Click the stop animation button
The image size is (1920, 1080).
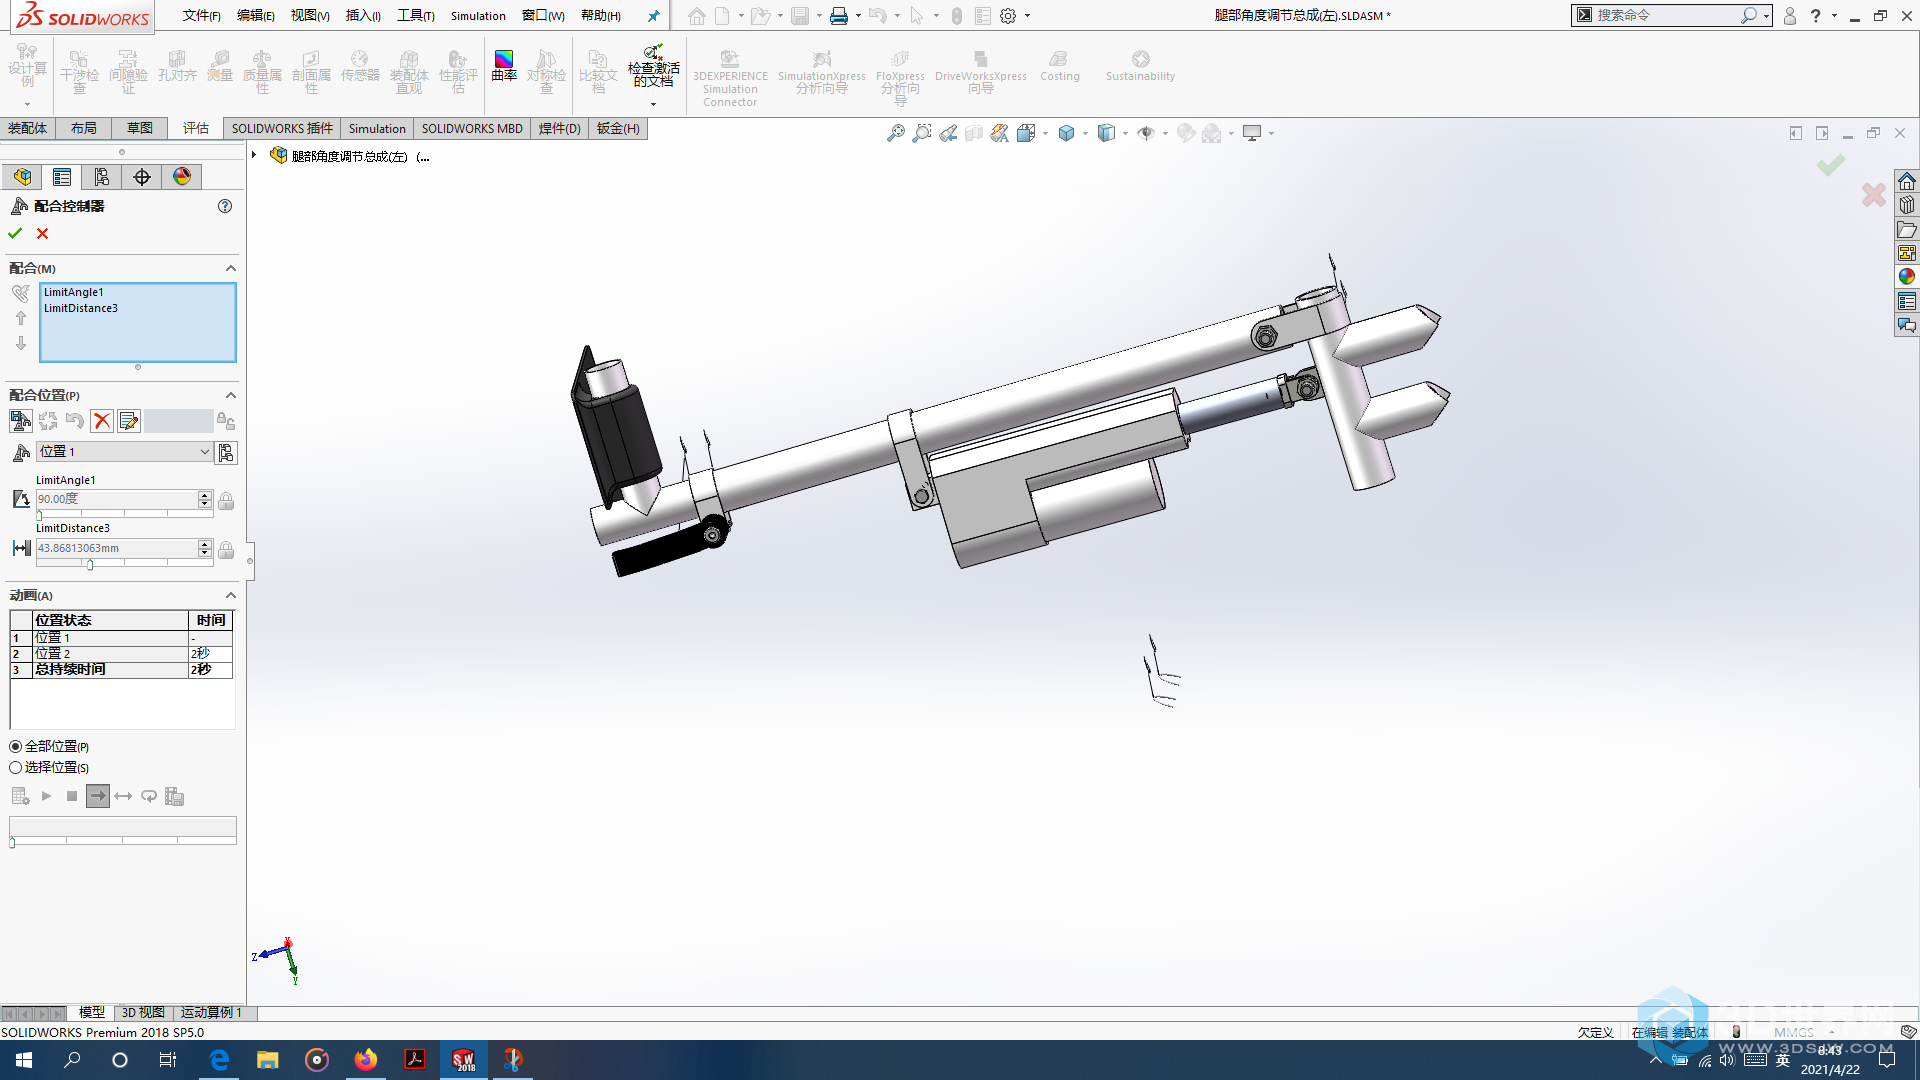tap(72, 796)
